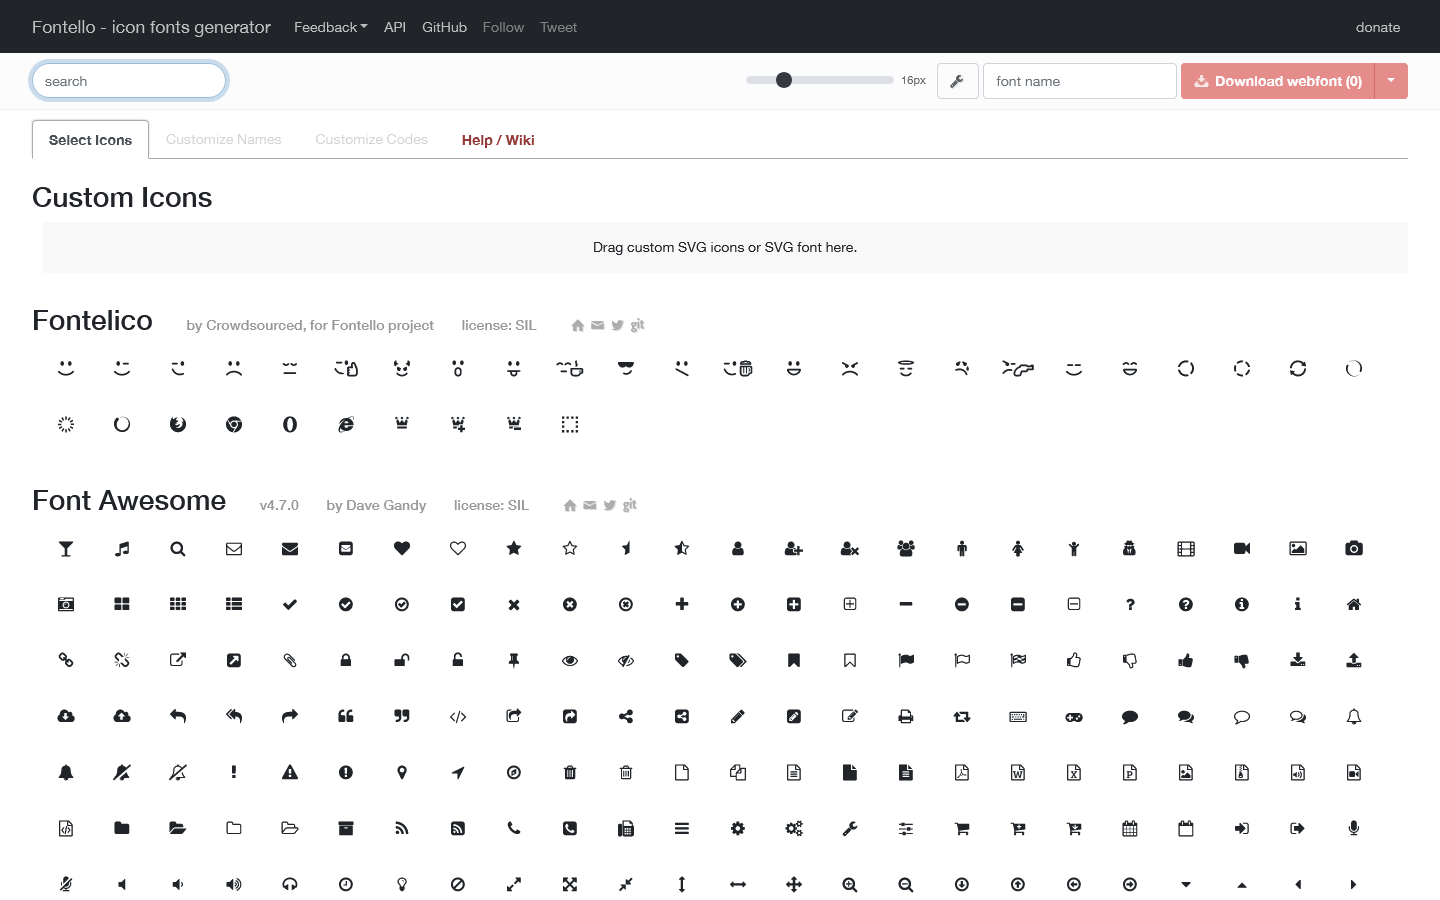The image size is (1440, 900).
Task: Select the solid trash can icon
Action: click(x=570, y=772)
